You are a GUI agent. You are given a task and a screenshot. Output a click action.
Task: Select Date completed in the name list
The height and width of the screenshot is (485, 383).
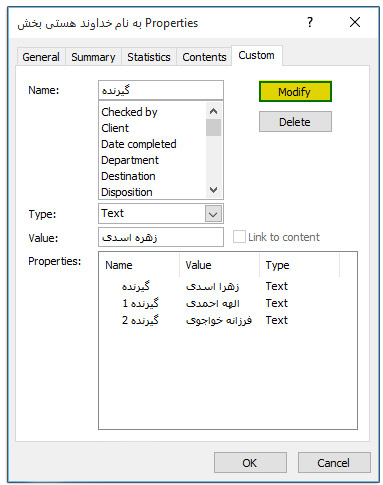pyautogui.click(x=139, y=144)
